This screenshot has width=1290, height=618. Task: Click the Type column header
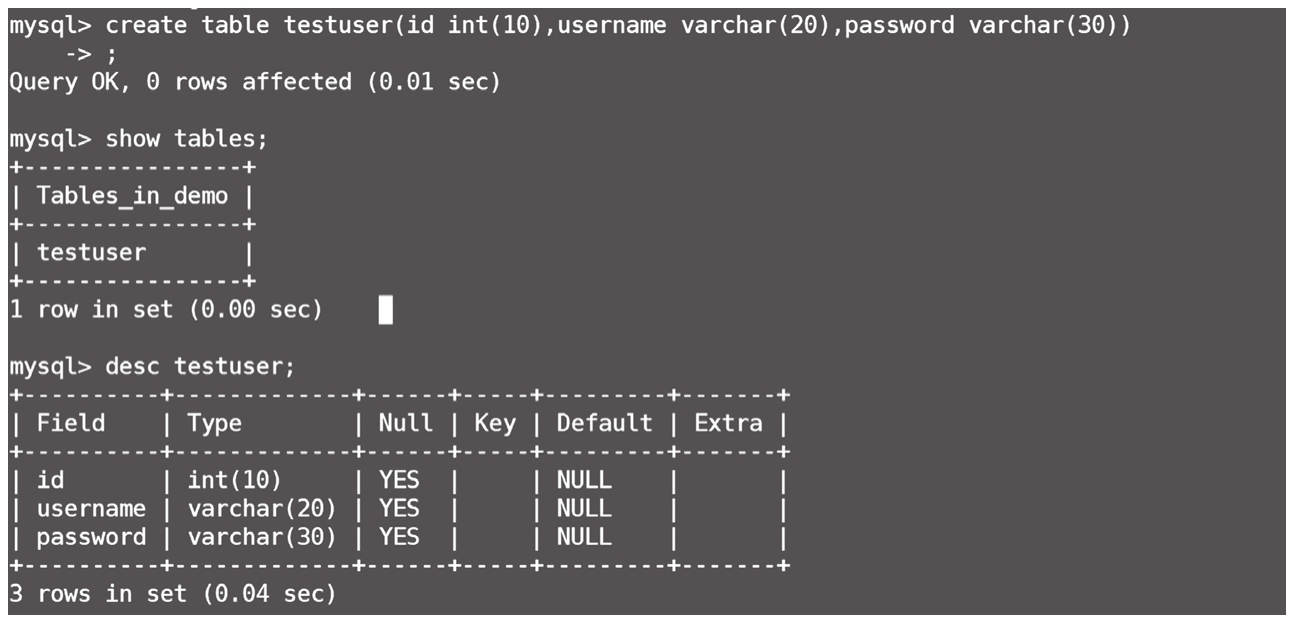(x=215, y=424)
